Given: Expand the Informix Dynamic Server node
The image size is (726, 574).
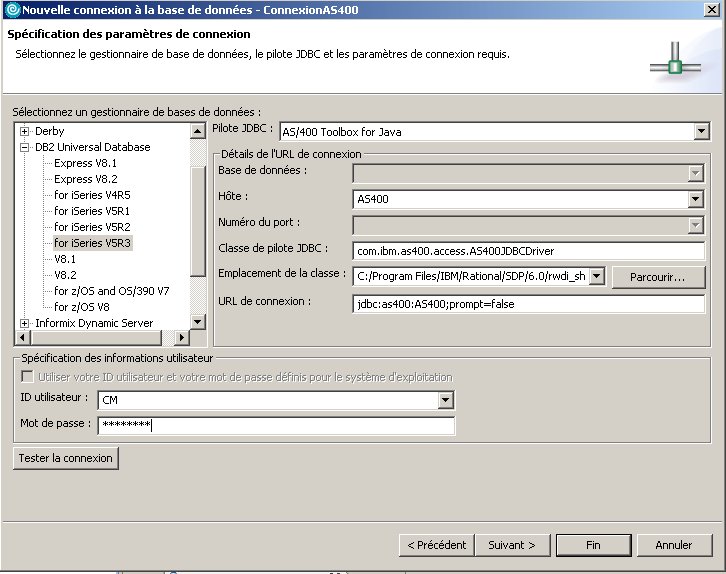Looking at the screenshot, I should pyautogui.click(x=25, y=323).
